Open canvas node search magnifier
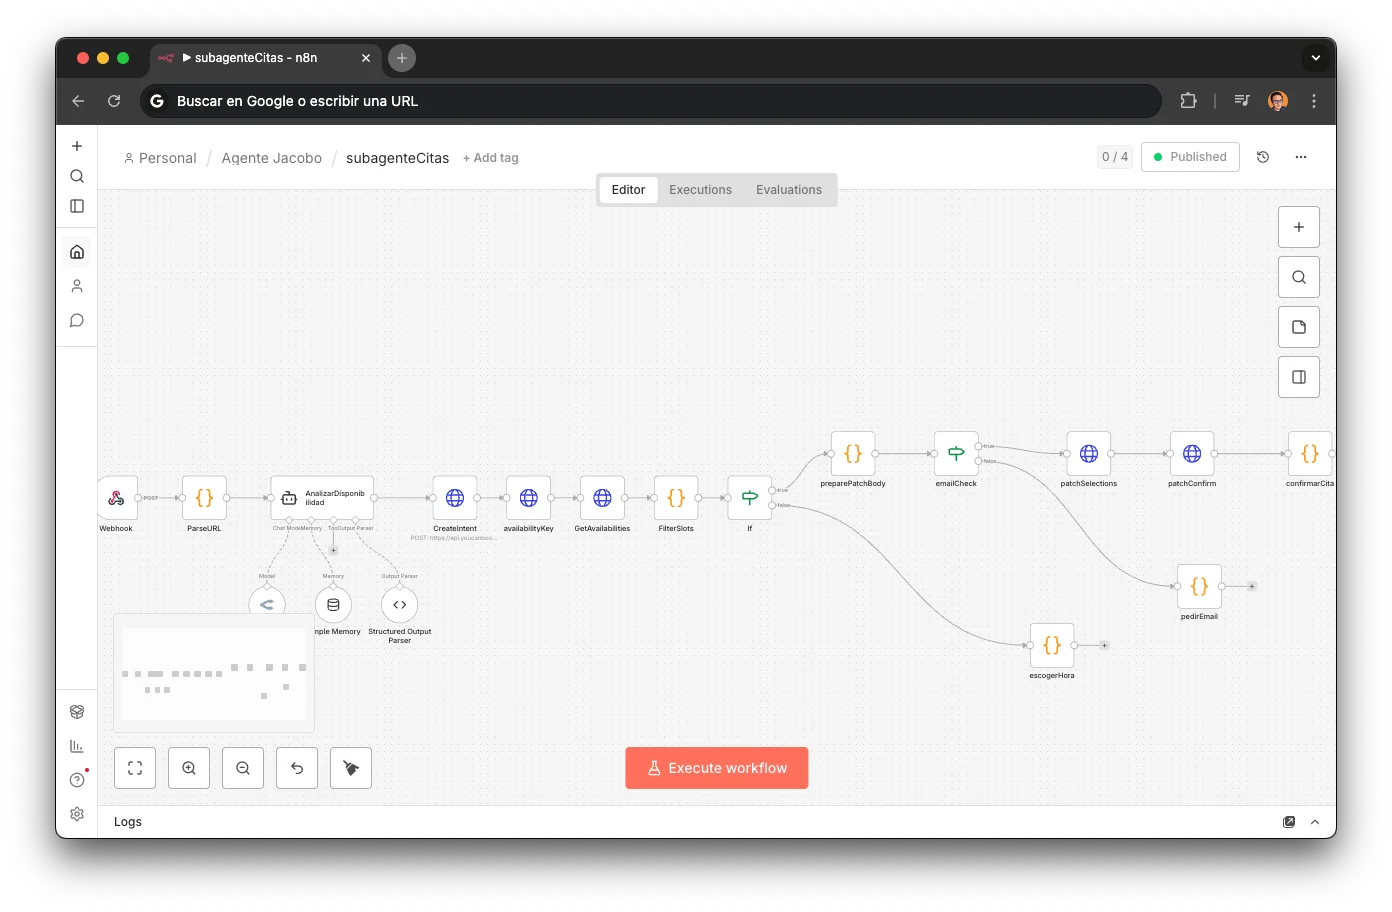Image resolution: width=1392 pixels, height=912 pixels. click(1299, 276)
